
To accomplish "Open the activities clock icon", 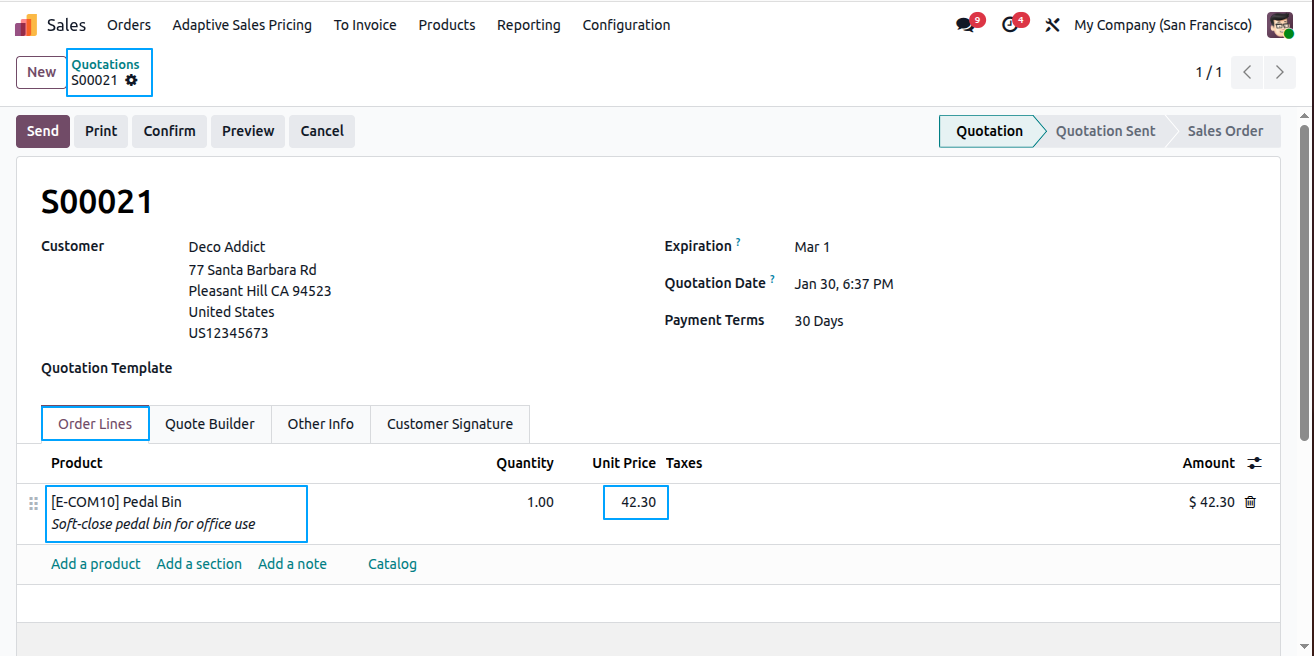I will pos(1010,25).
